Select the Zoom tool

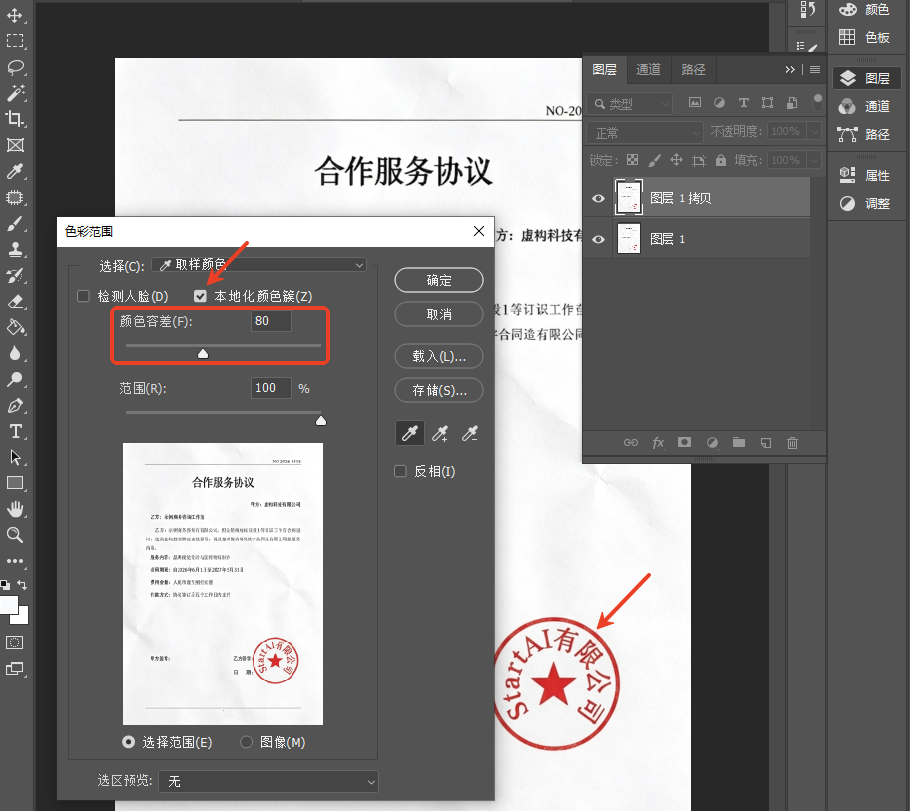tap(15, 535)
